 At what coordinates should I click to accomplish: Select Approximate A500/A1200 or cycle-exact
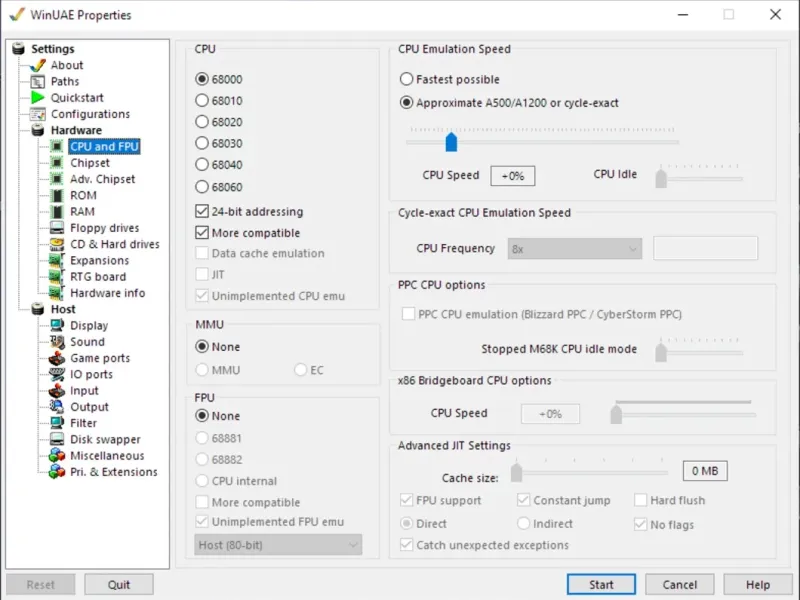coord(406,103)
